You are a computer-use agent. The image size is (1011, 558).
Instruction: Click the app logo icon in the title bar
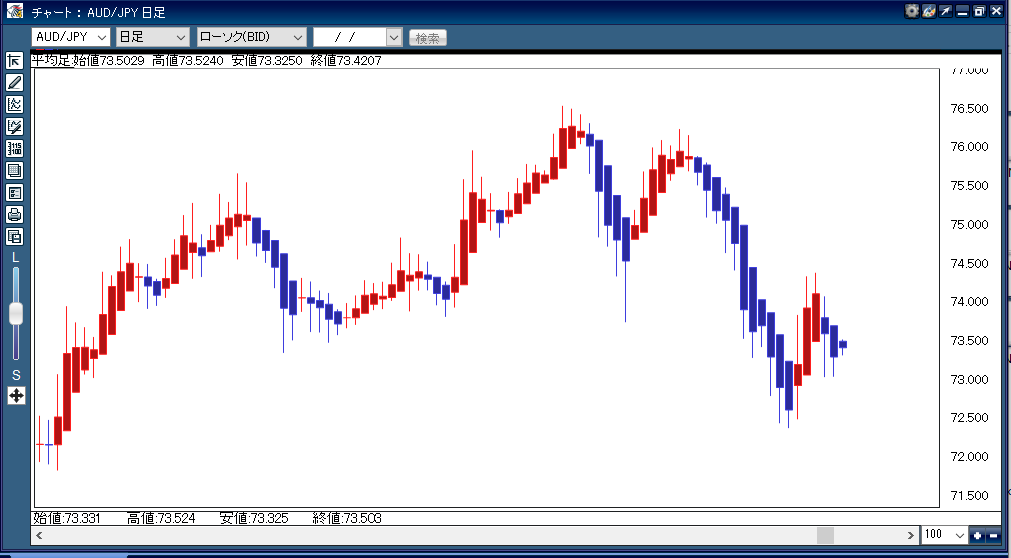(x=15, y=11)
